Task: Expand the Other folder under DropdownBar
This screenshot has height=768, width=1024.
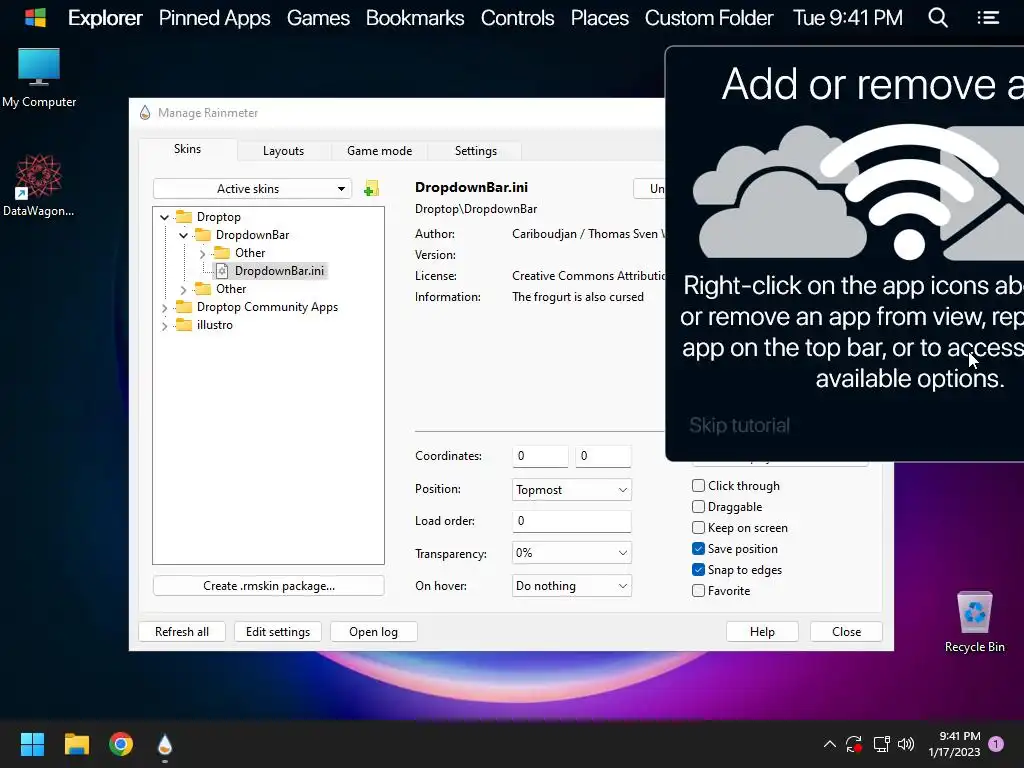Action: coord(202,253)
